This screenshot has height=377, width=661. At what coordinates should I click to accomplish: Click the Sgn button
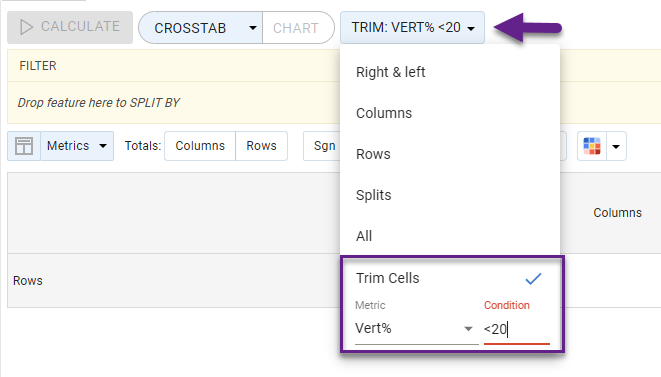click(323, 146)
